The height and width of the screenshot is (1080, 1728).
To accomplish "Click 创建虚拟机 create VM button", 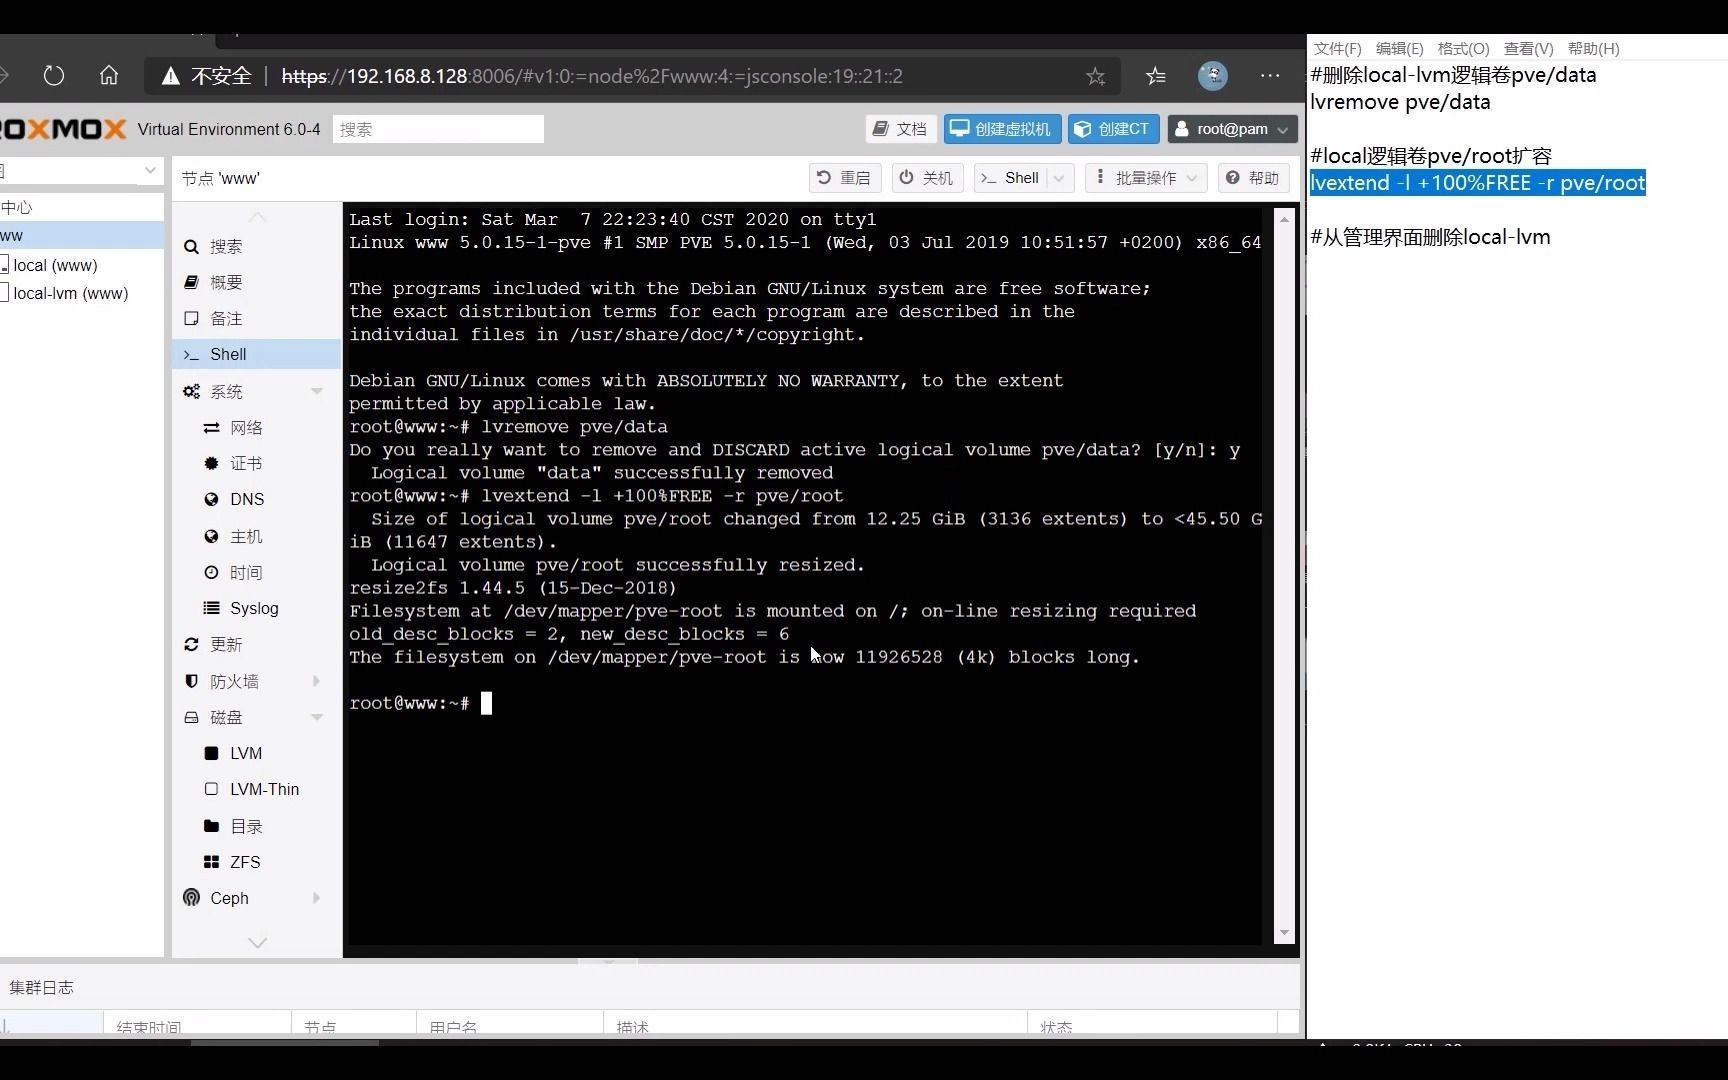I will [x=1001, y=129].
